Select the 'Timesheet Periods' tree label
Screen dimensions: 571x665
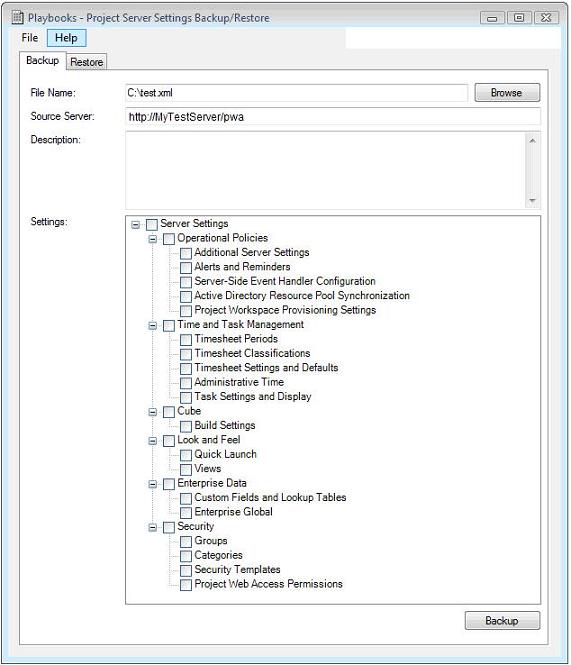click(x=236, y=339)
